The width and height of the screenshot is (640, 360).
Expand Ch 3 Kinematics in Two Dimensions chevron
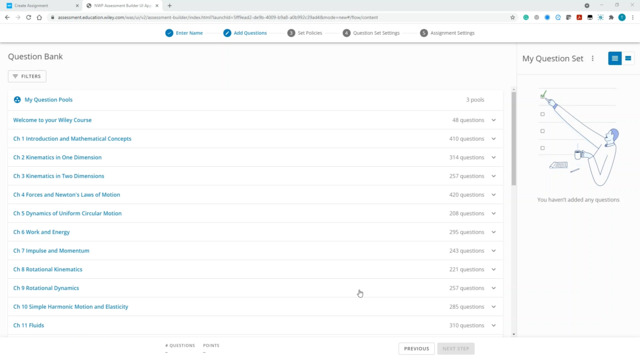tap(493, 176)
